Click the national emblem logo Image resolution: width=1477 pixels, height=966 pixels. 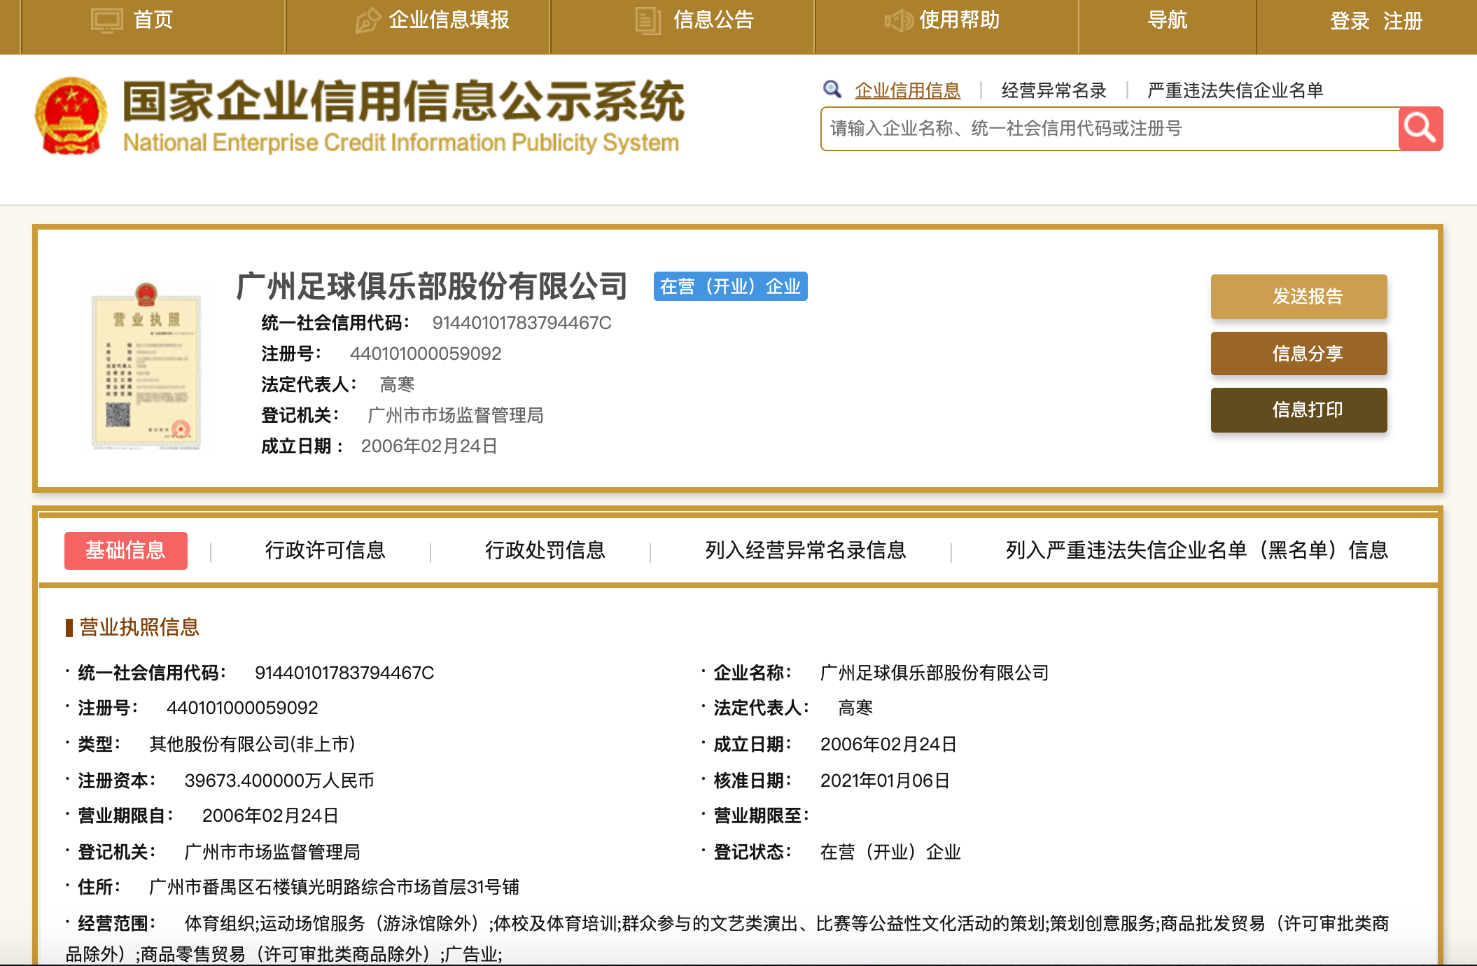[x=71, y=117]
